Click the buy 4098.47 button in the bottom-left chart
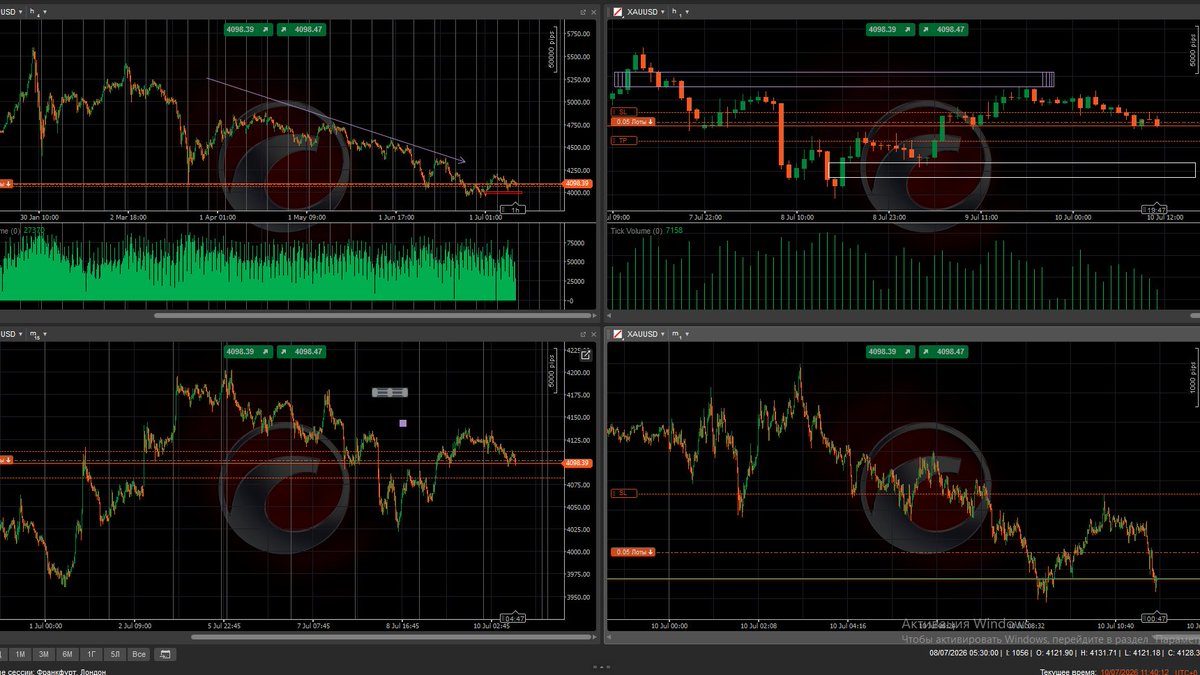The image size is (1200, 675). point(302,352)
